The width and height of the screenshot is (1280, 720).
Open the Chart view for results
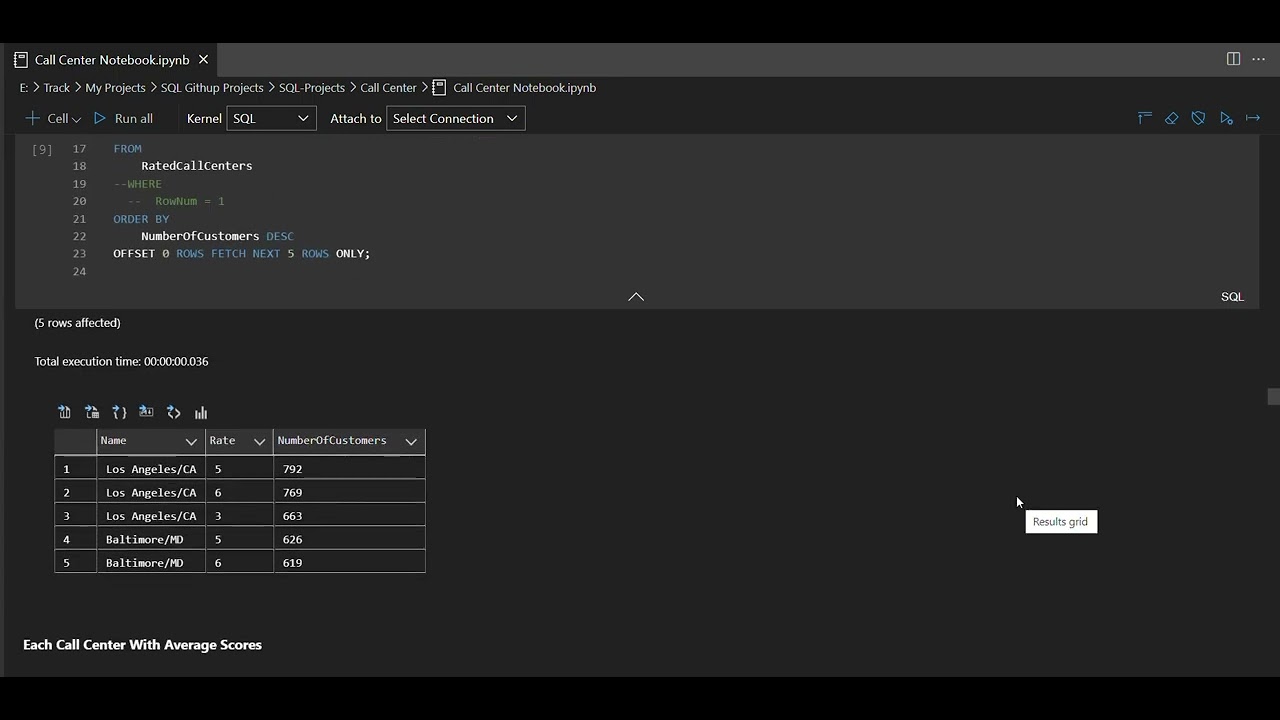tap(201, 412)
